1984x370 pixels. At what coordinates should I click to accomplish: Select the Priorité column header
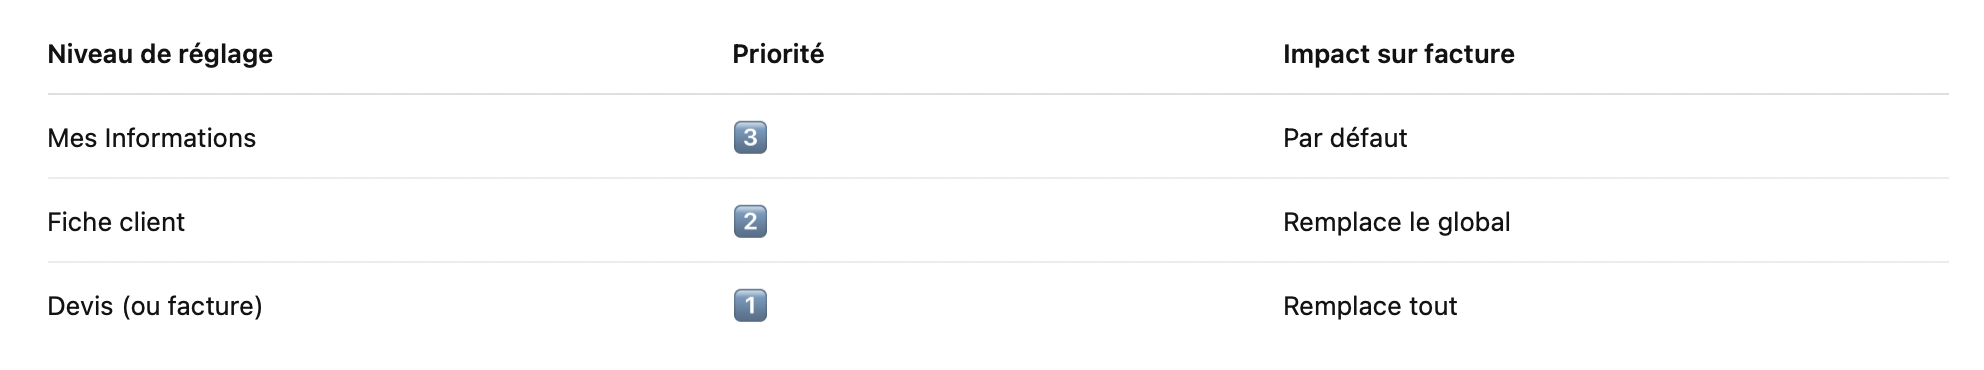(x=778, y=54)
